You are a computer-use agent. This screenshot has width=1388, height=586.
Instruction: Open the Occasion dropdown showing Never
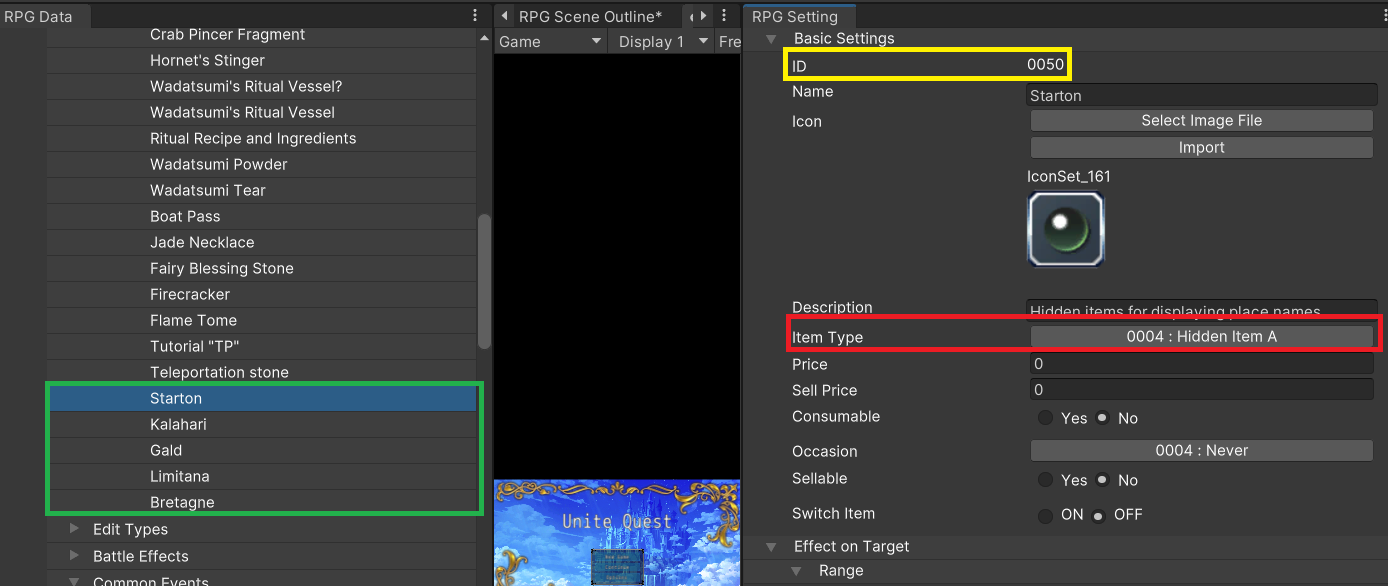(1201, 451)
